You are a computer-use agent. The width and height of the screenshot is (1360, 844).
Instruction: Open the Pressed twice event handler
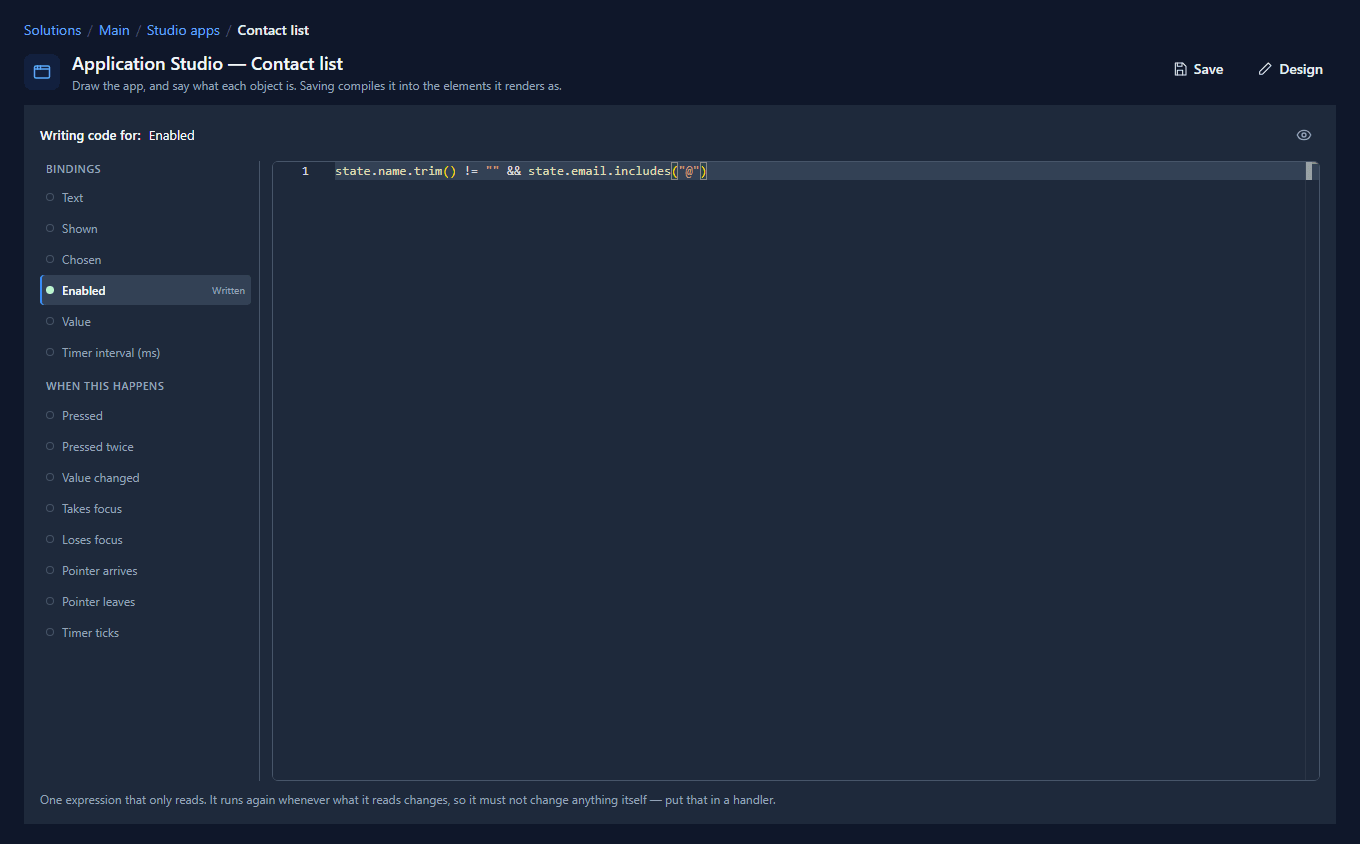click(x=145, y=447)
